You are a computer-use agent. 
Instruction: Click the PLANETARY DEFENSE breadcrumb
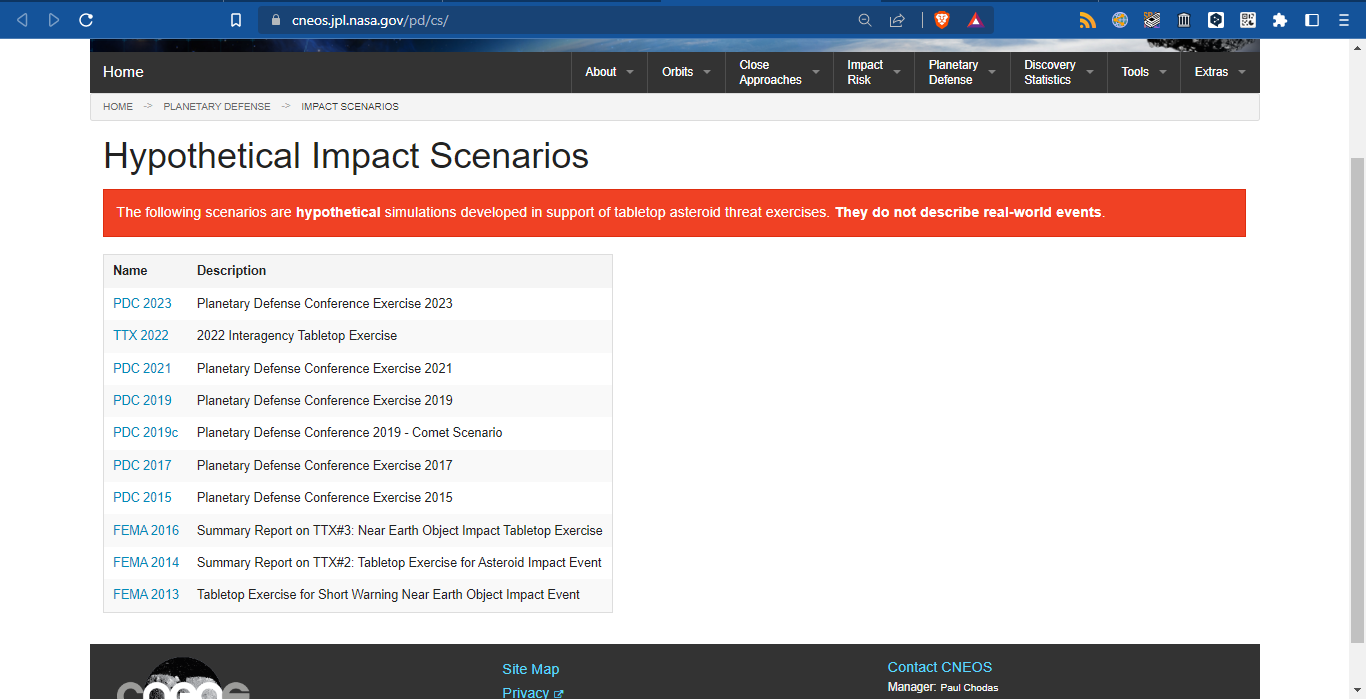point(217,106)
